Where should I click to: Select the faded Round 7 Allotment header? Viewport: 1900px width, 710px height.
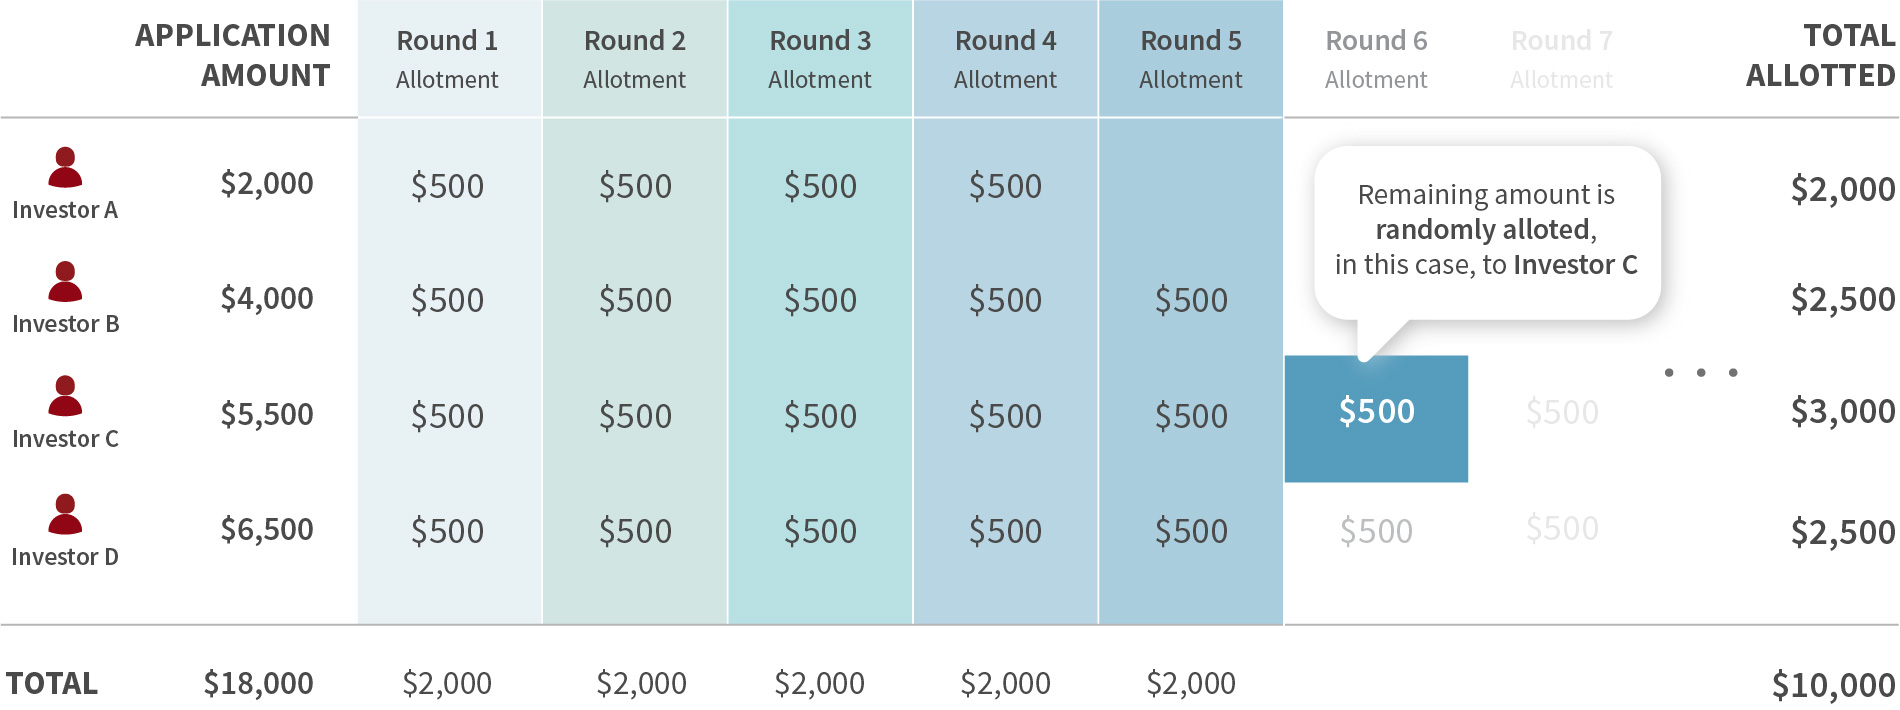tap(1561, 59)
